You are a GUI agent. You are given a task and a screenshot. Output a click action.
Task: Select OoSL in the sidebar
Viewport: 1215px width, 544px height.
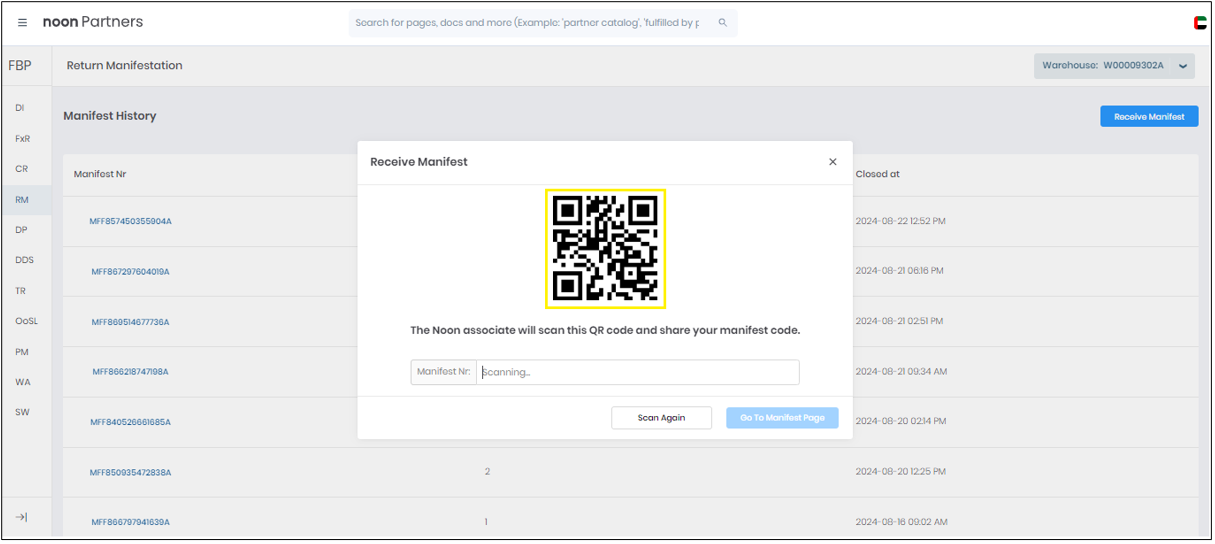(x=26, y=321)
